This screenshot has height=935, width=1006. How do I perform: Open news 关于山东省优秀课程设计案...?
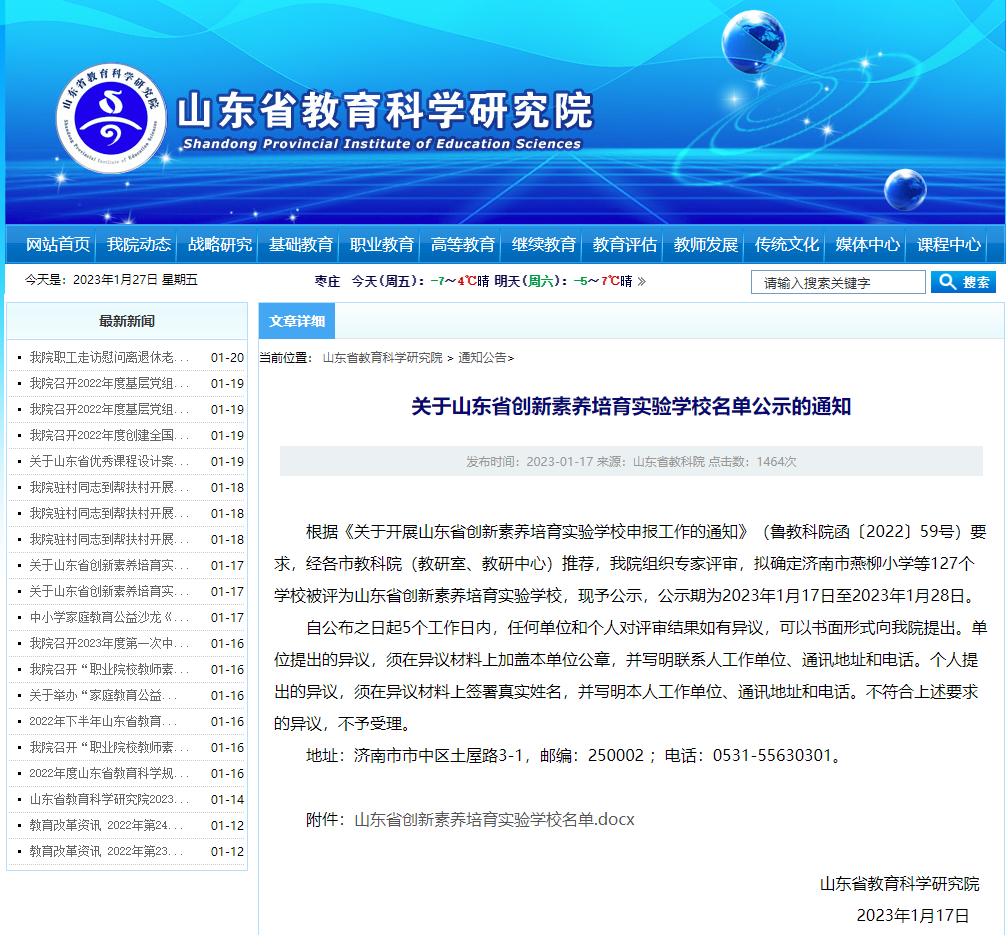point(109,461)
